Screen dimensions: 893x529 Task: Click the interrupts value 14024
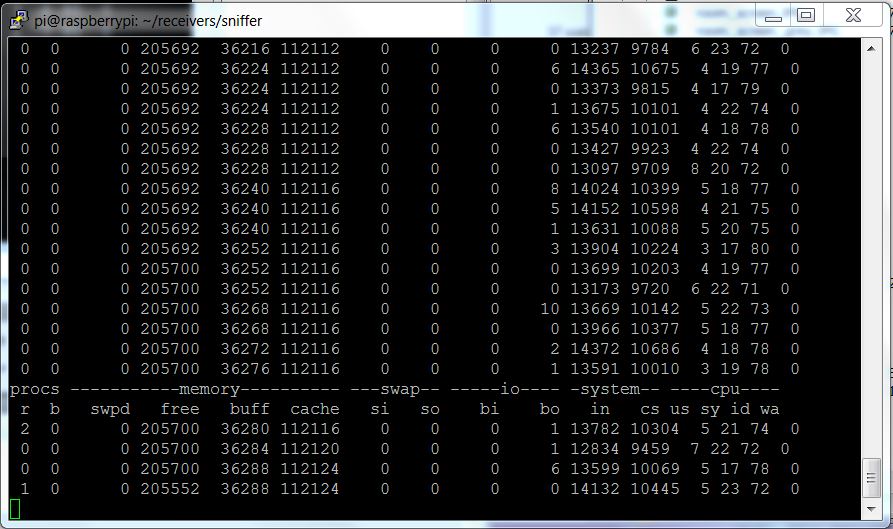tap(595, 189)
